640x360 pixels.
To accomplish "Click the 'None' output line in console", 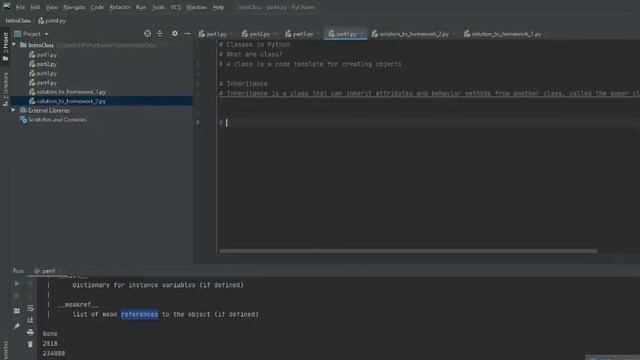I will click(x=50, y=334).
